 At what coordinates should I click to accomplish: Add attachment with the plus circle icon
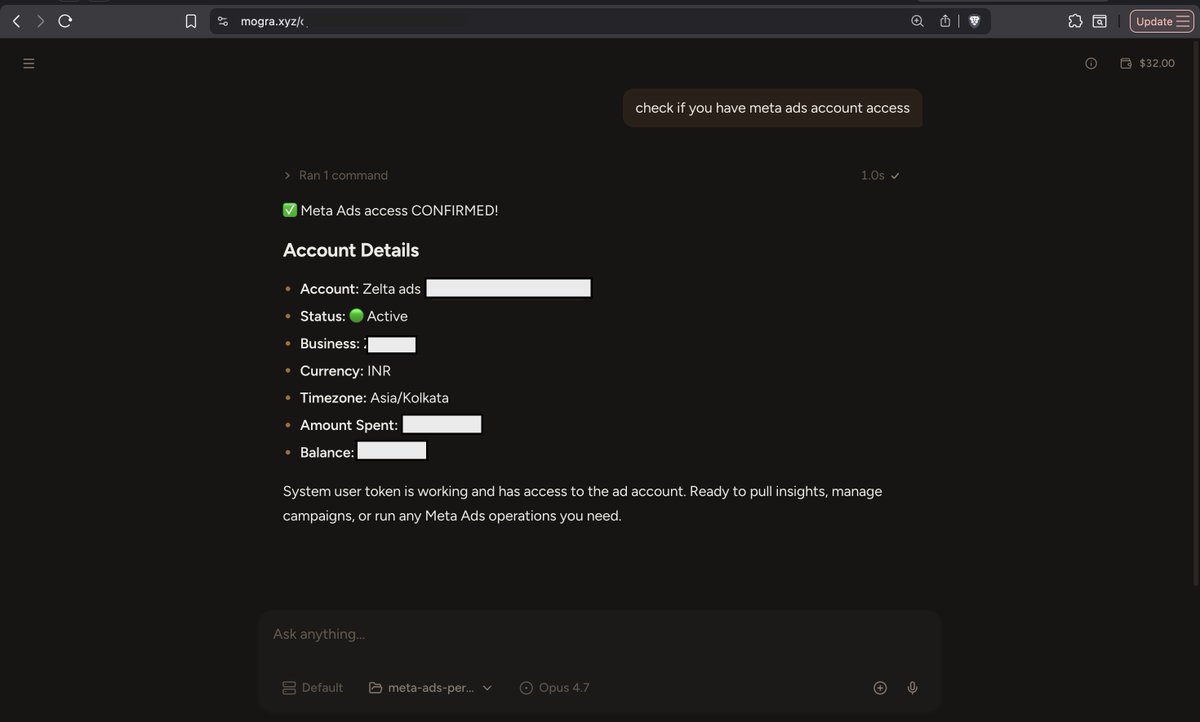click(x=880, y=688)
